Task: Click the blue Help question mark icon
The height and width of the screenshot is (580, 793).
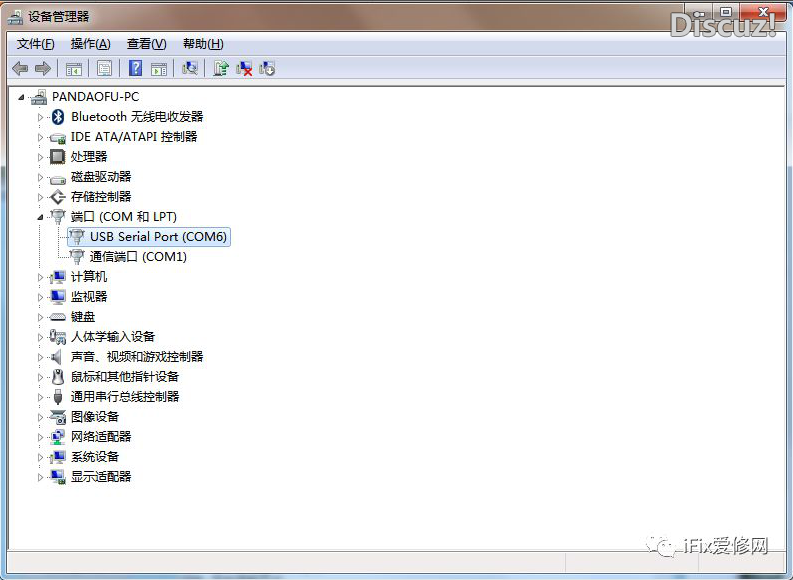Action: 135,69
